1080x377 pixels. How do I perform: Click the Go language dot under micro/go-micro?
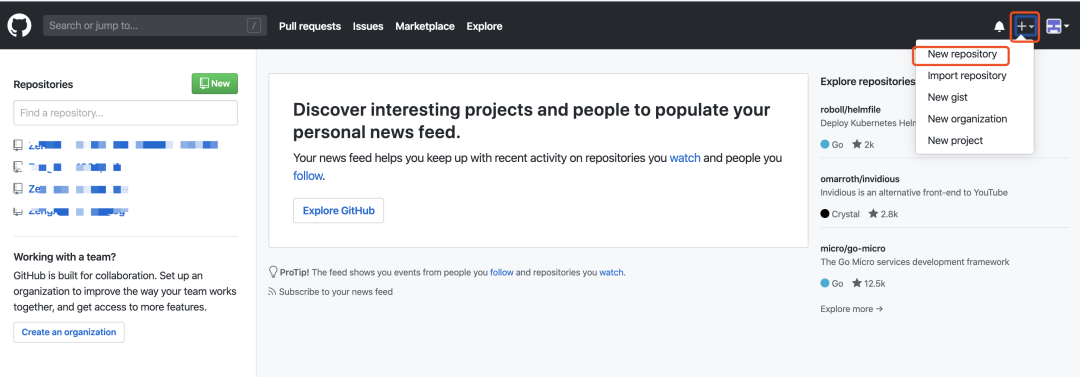pyautogui.click(x=824, y=283)
